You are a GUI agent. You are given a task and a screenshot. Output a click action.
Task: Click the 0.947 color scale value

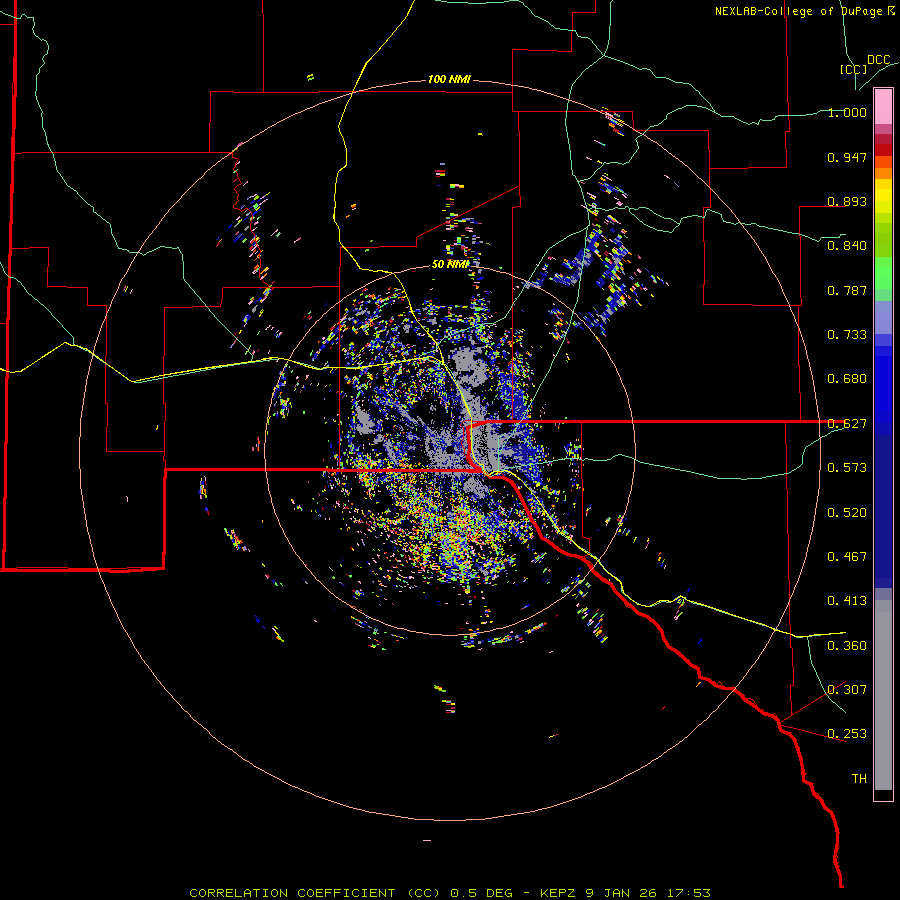coord(847,157)
